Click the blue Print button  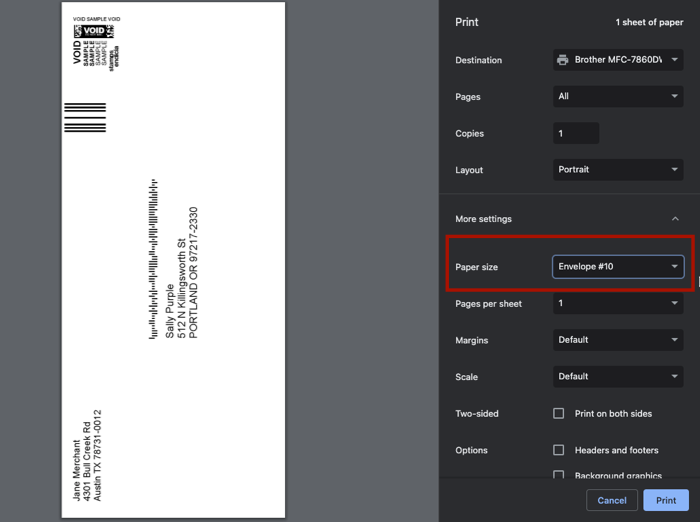666,500
